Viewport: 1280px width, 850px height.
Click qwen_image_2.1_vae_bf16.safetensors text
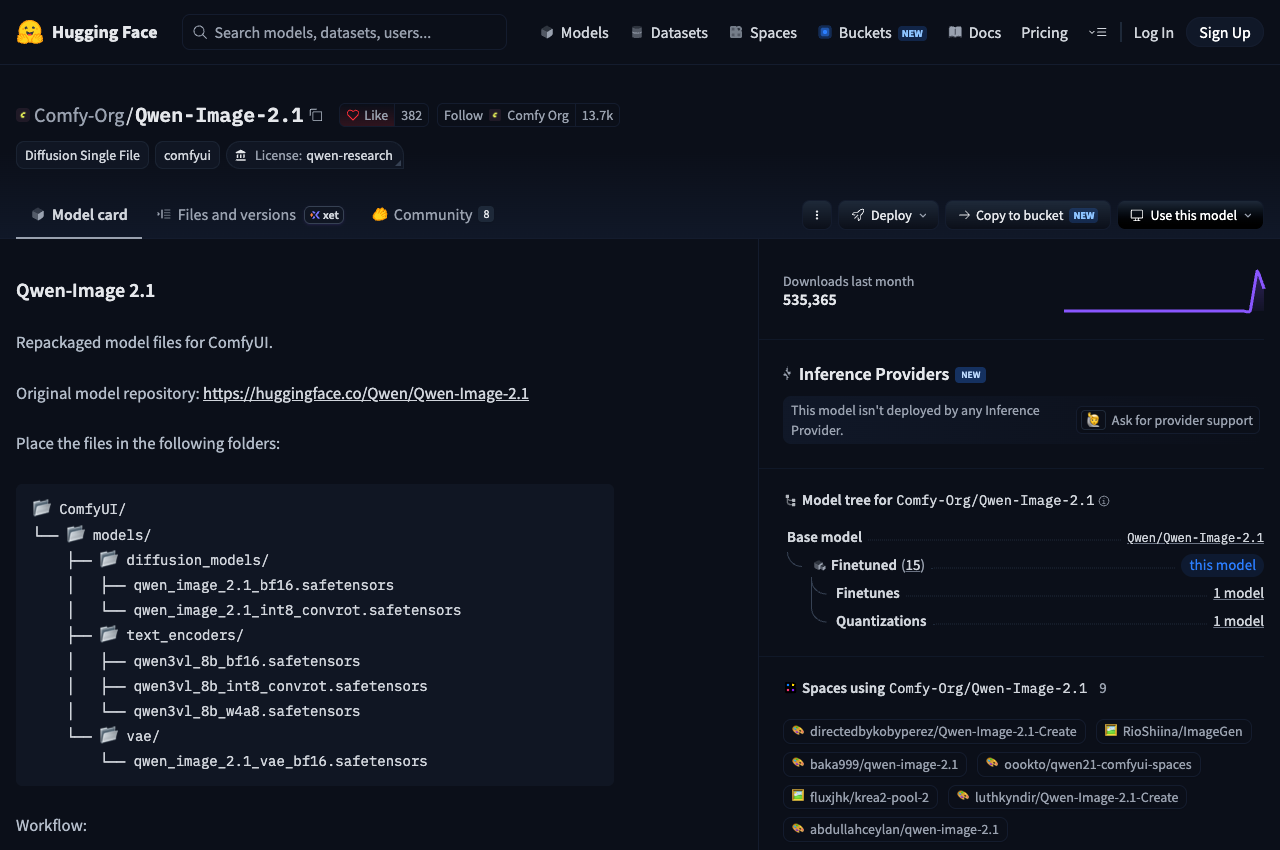[280, 761]
